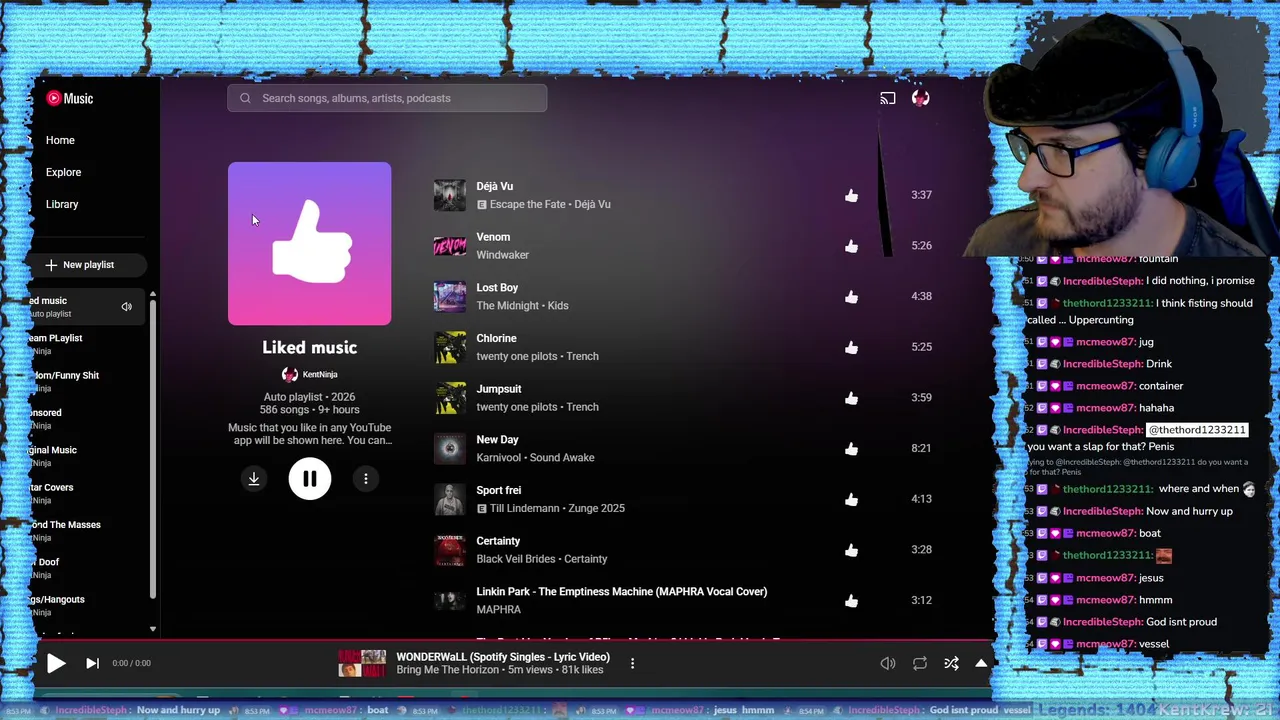The image size is (1280, 720).
Task: Click the cast to device icon
Action: click(887, 98)
